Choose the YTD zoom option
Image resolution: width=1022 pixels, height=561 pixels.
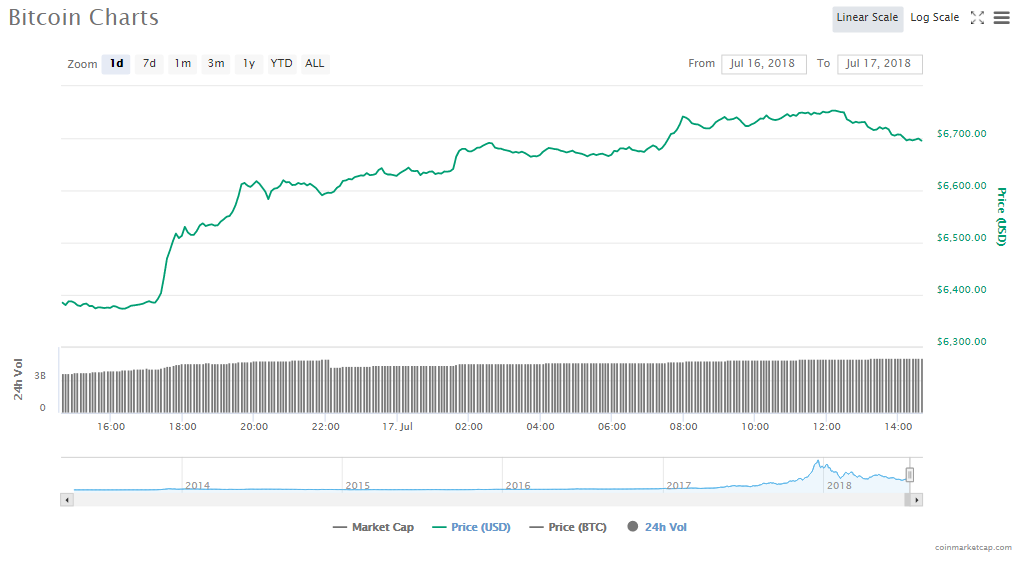click(x=281, y=64)
